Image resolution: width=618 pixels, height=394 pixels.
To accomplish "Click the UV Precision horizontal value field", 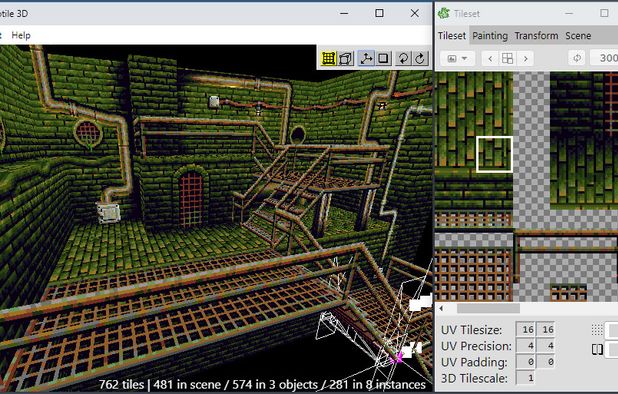I will point(525,346).
